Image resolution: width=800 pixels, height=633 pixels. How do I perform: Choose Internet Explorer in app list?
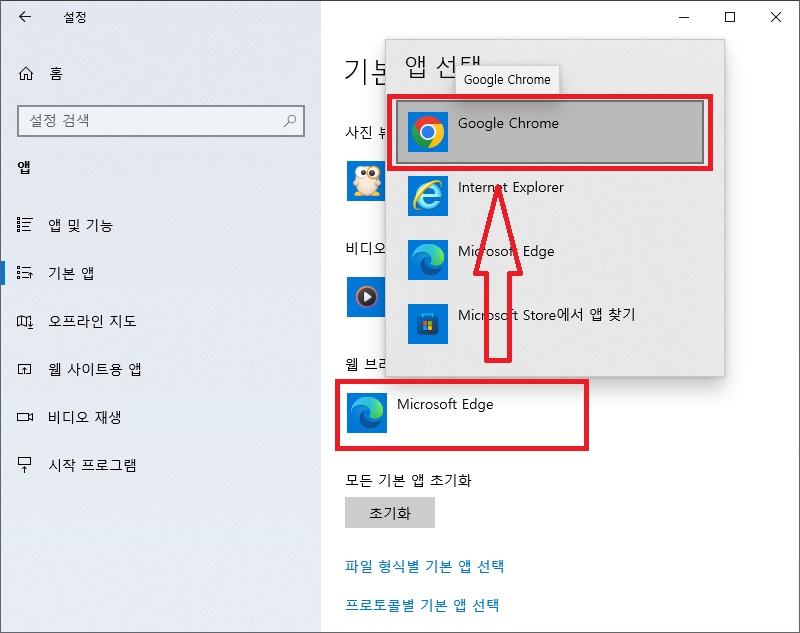pos(549,196)
